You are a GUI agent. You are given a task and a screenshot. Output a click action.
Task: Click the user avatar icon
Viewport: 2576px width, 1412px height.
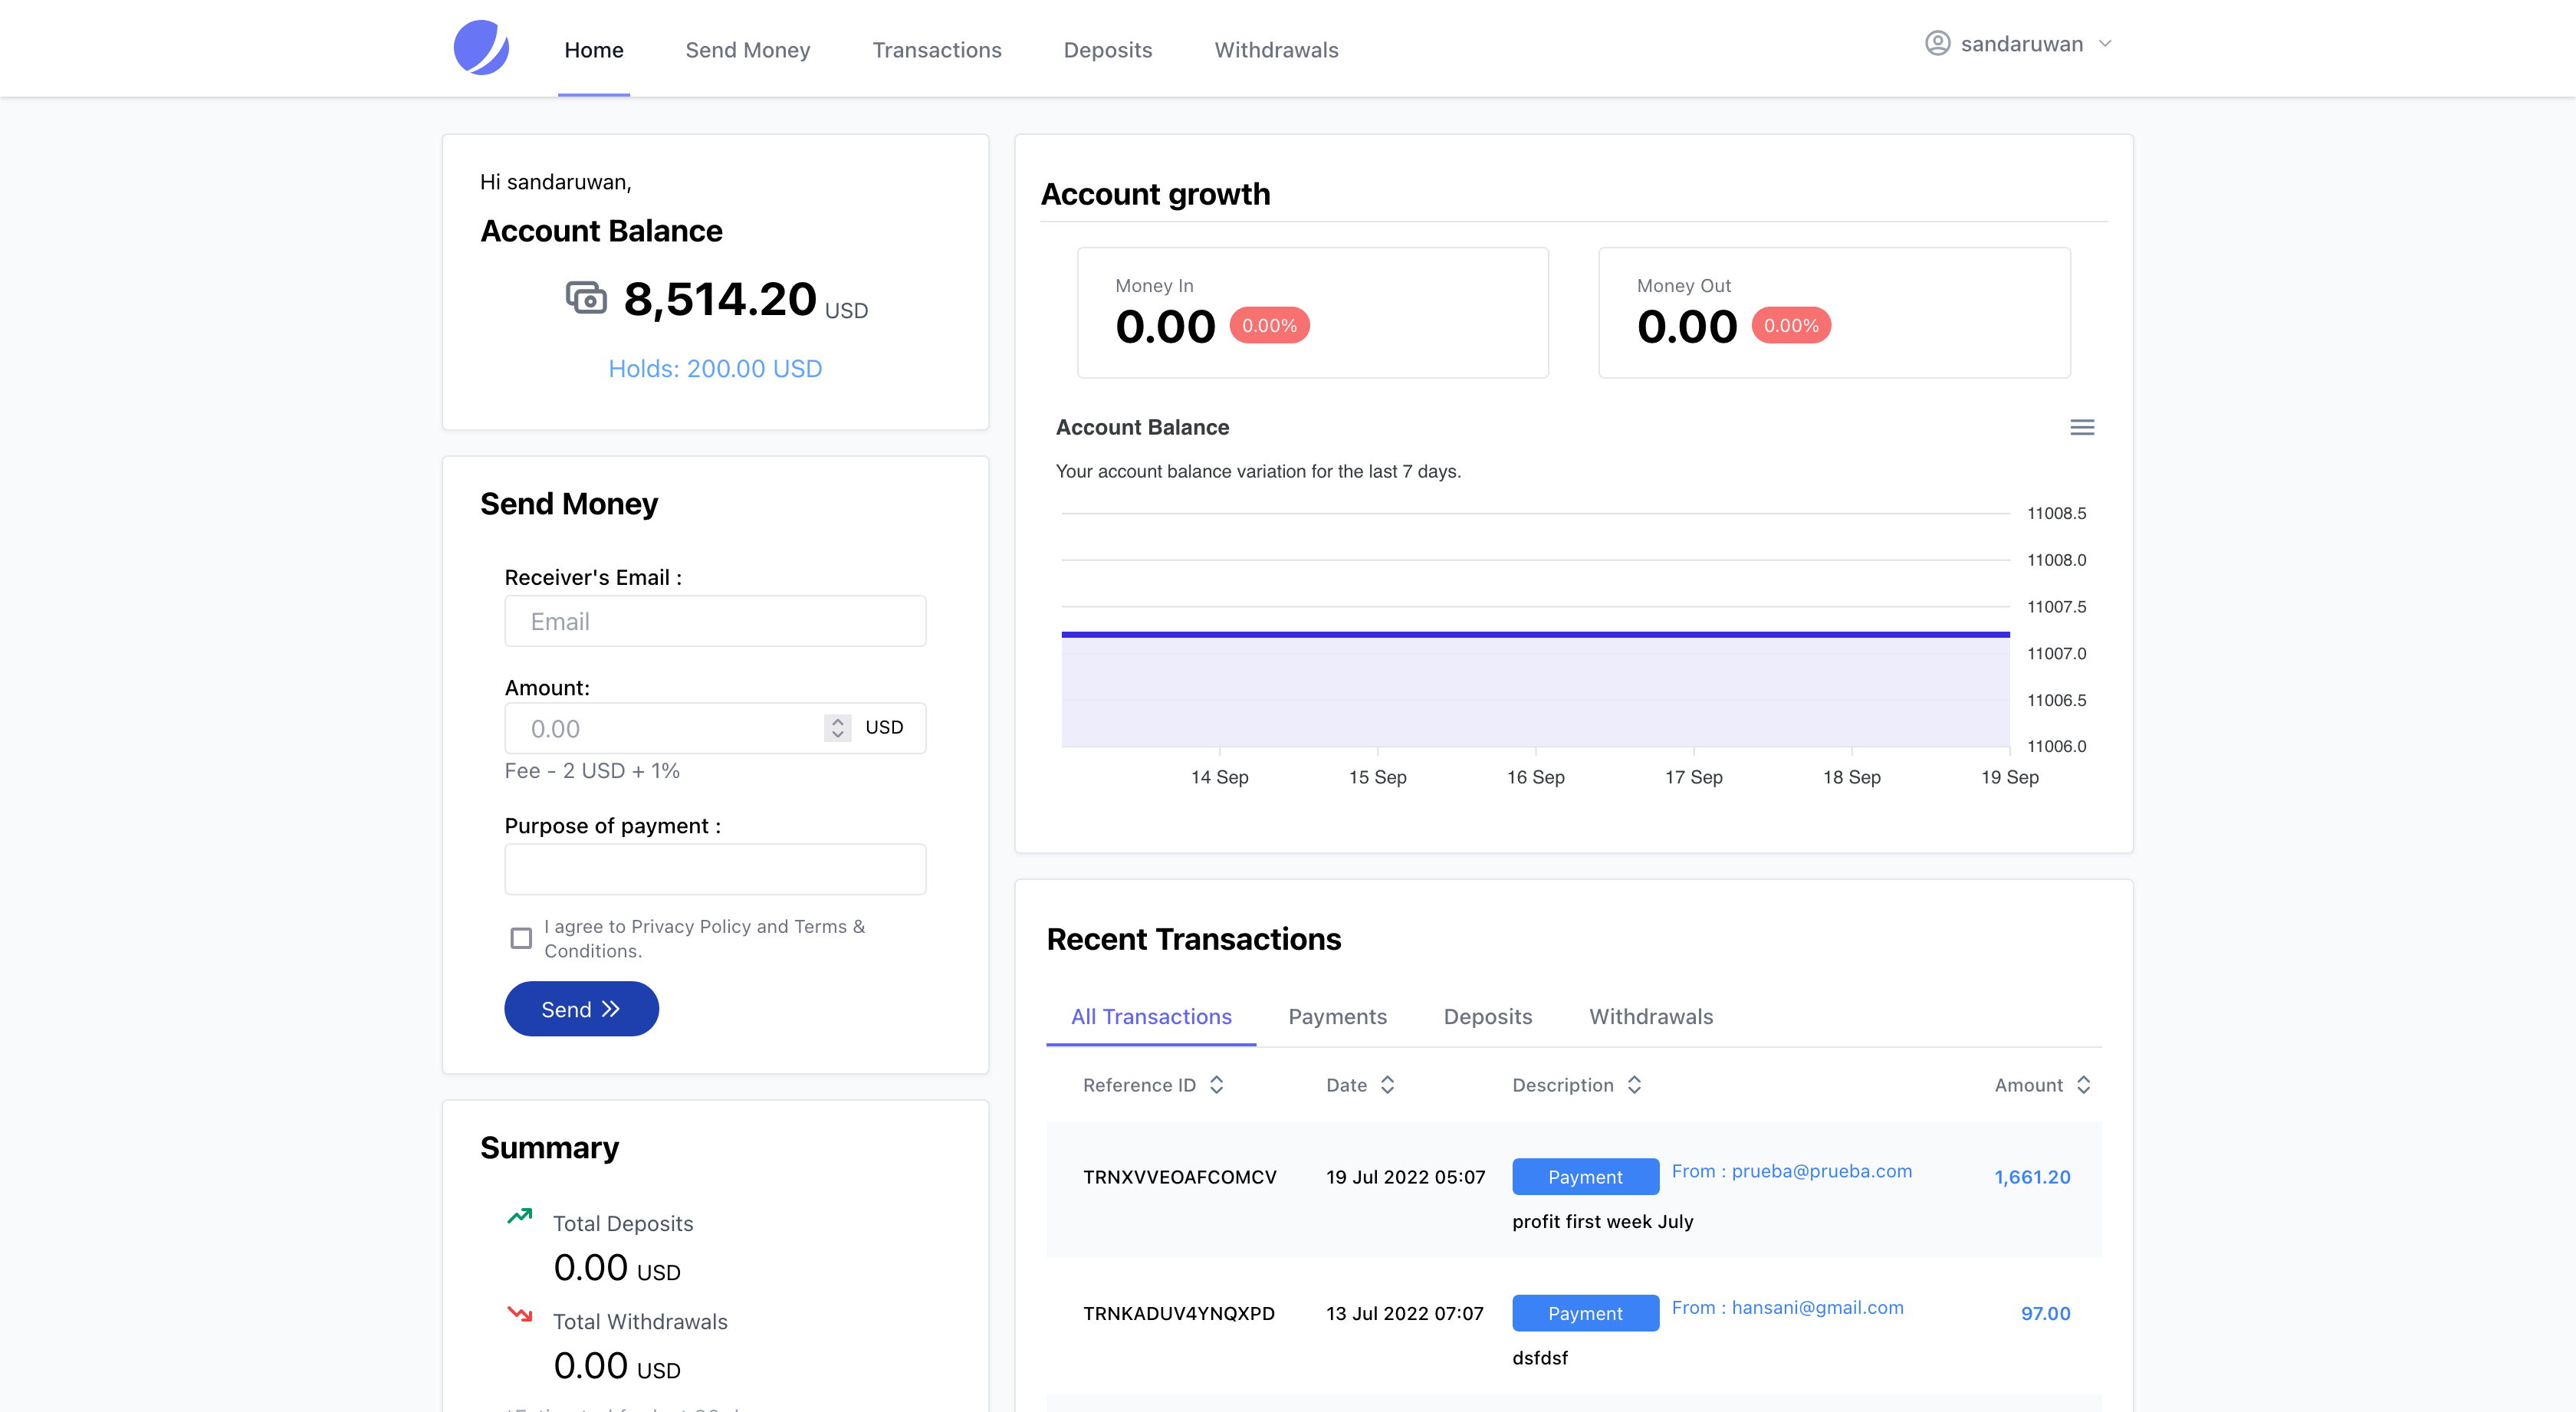1937,44
